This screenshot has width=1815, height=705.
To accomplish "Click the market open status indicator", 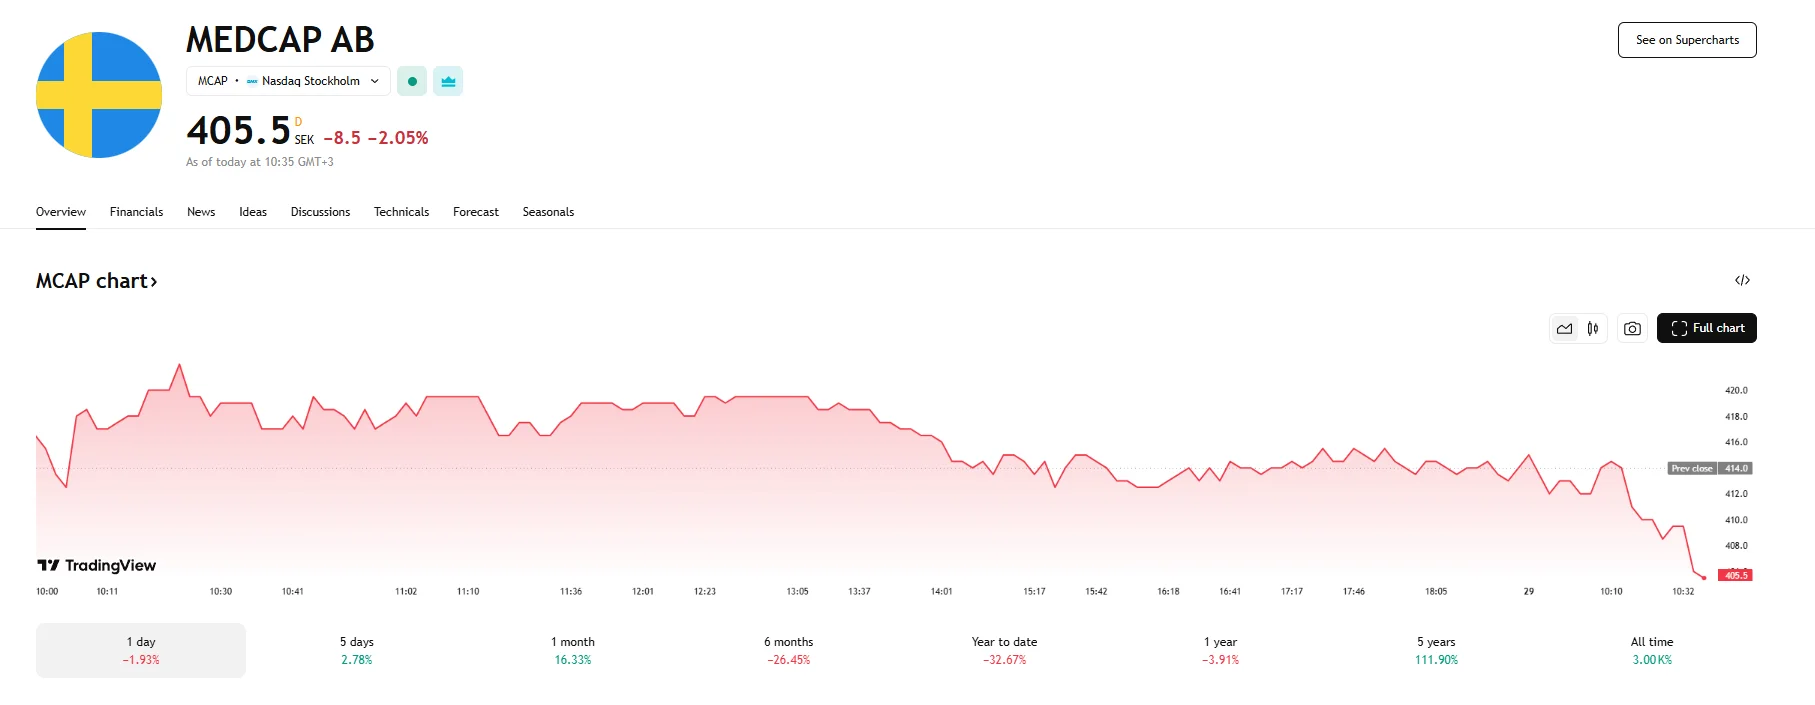I will point(412,81).
